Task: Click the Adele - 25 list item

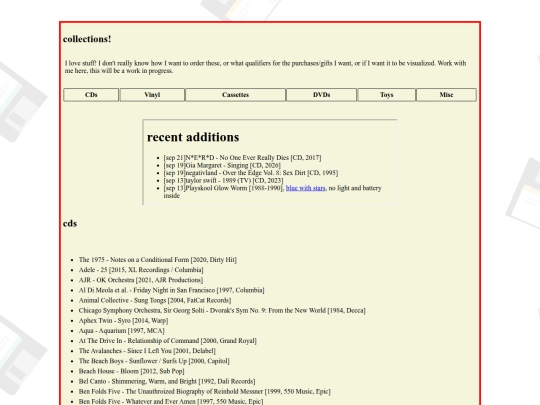Action: click(x=141, y=270)
